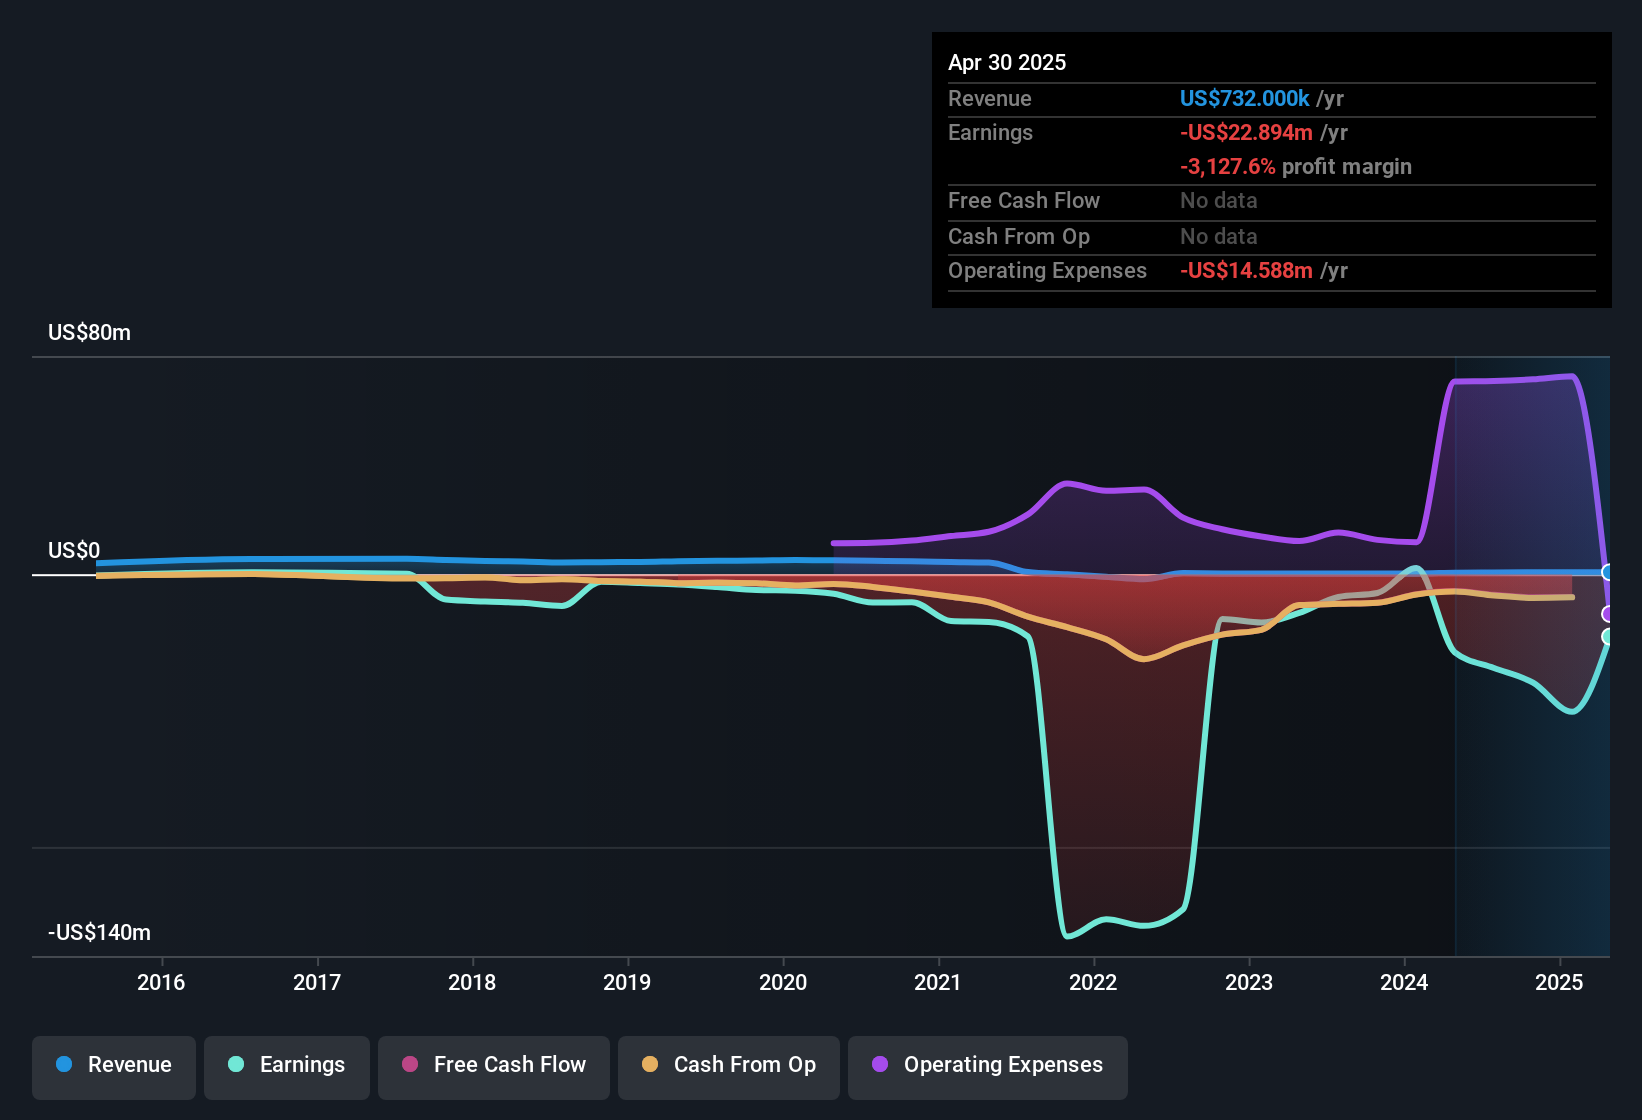This screenshot has width=1642, height=1120.
Task: Click the -US$22.894m earnings value
Action: coord(1246,132)
